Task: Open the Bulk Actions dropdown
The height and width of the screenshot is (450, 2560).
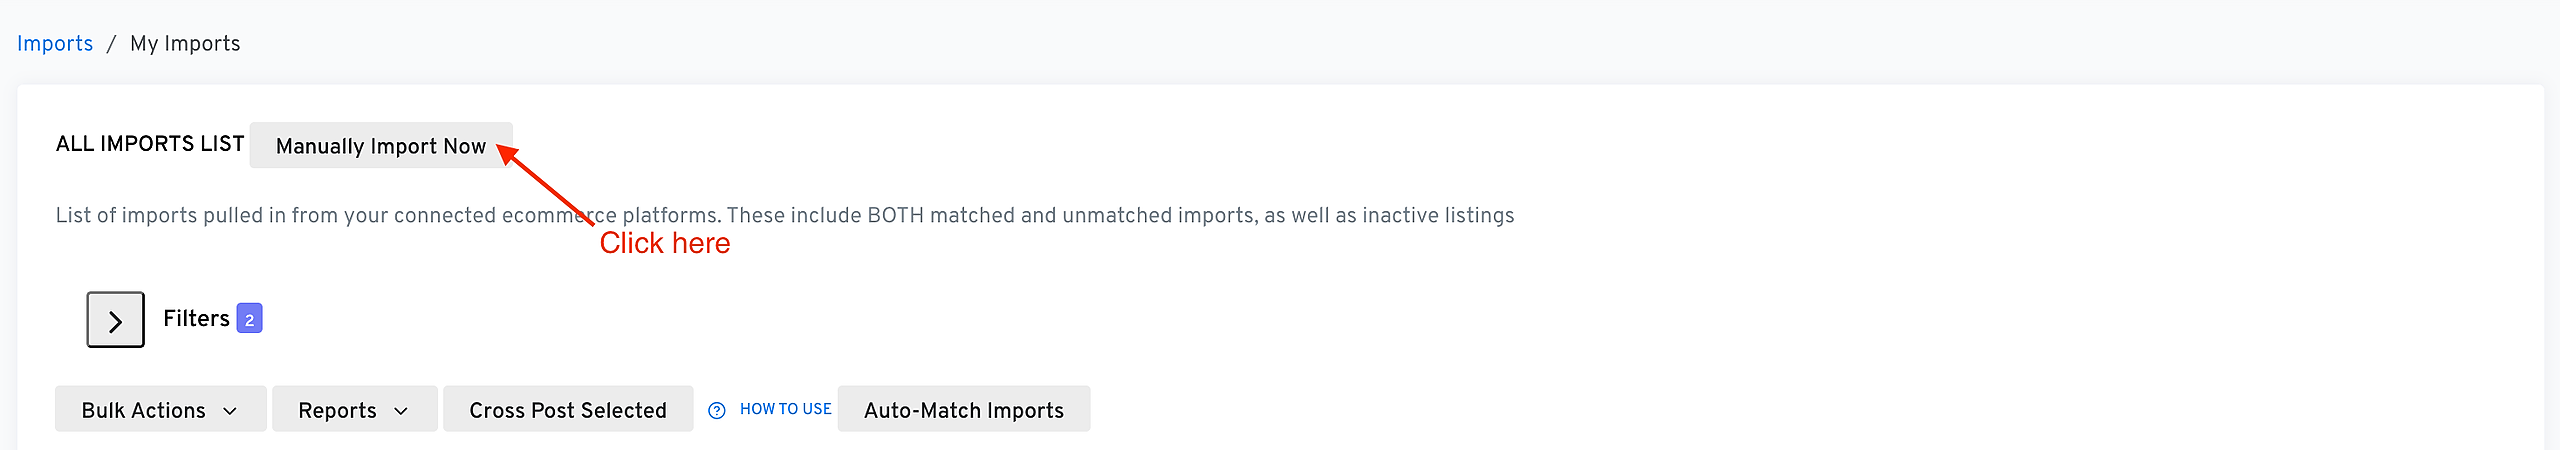Action: coord(160,409)
